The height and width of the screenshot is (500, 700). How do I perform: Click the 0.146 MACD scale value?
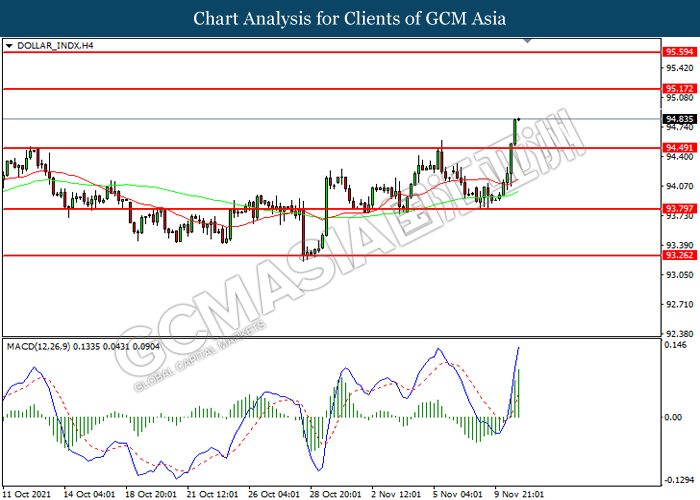(675, 345)
